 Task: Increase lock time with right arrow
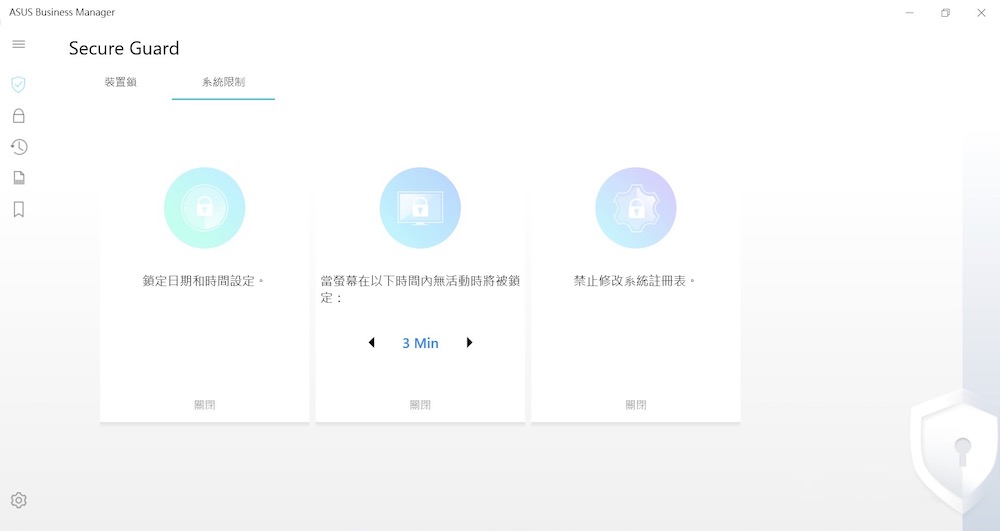pos(469,343)
